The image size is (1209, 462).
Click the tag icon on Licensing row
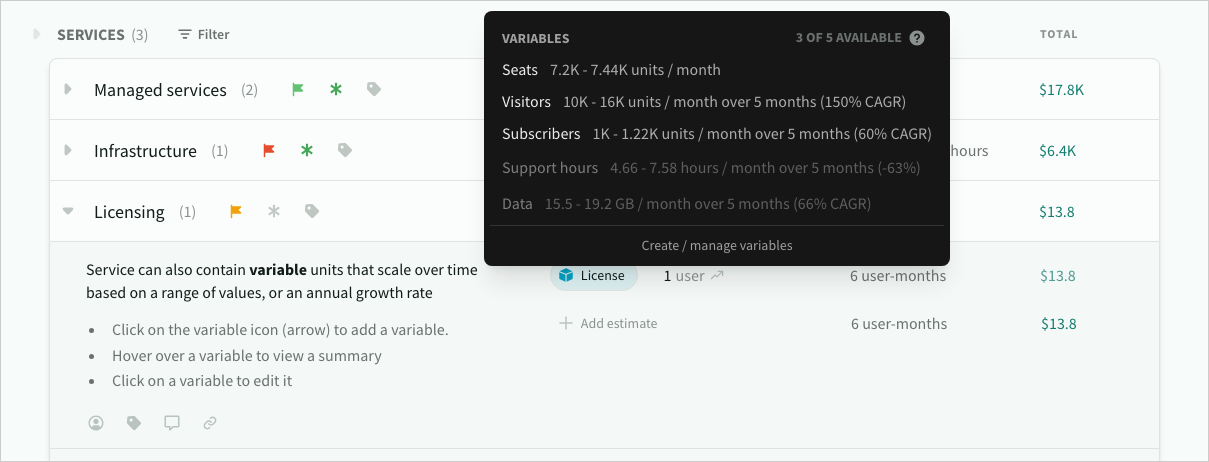coord(312,211)
